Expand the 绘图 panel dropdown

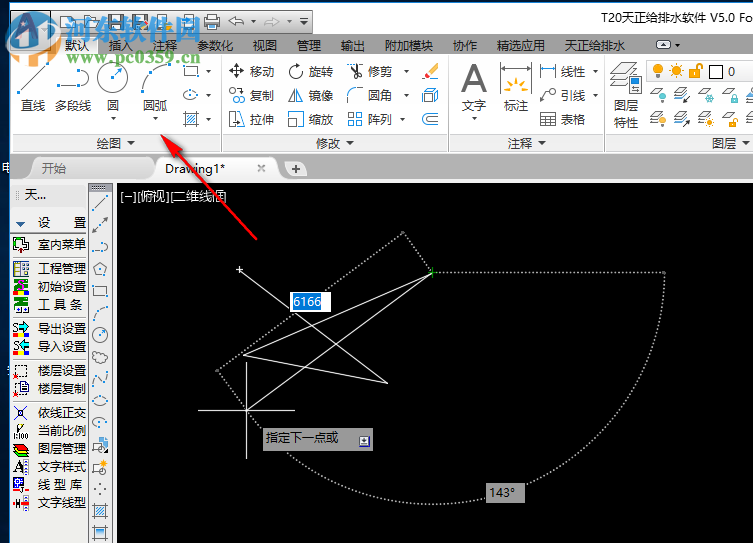131,143
